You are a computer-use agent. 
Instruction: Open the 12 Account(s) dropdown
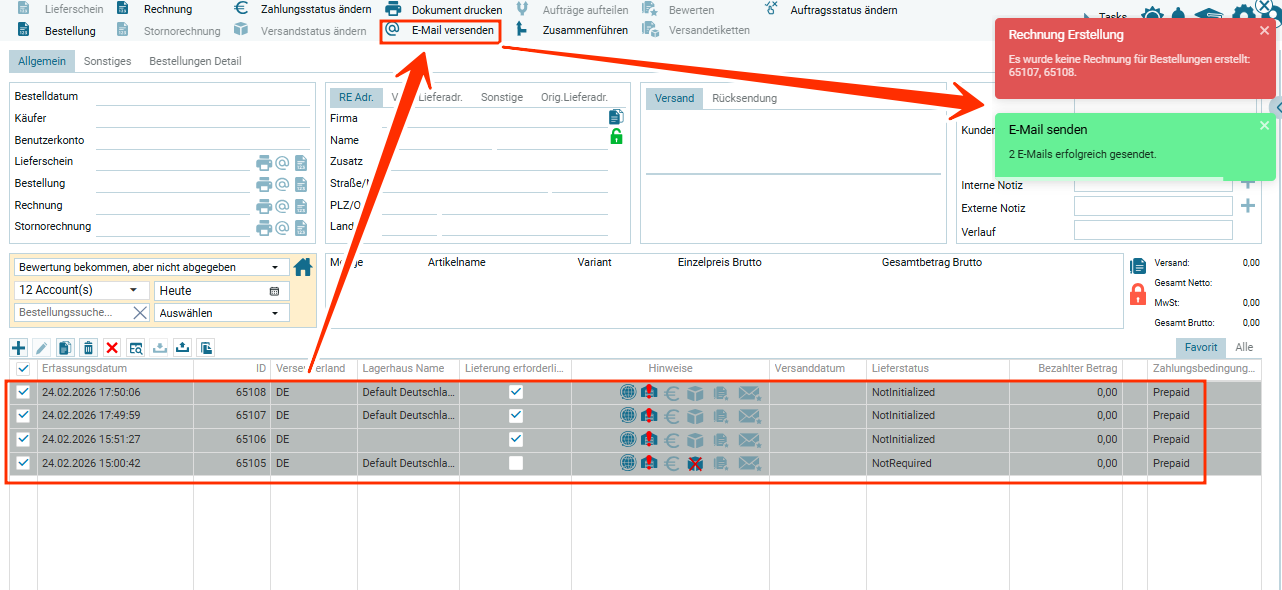pos(80,290)
